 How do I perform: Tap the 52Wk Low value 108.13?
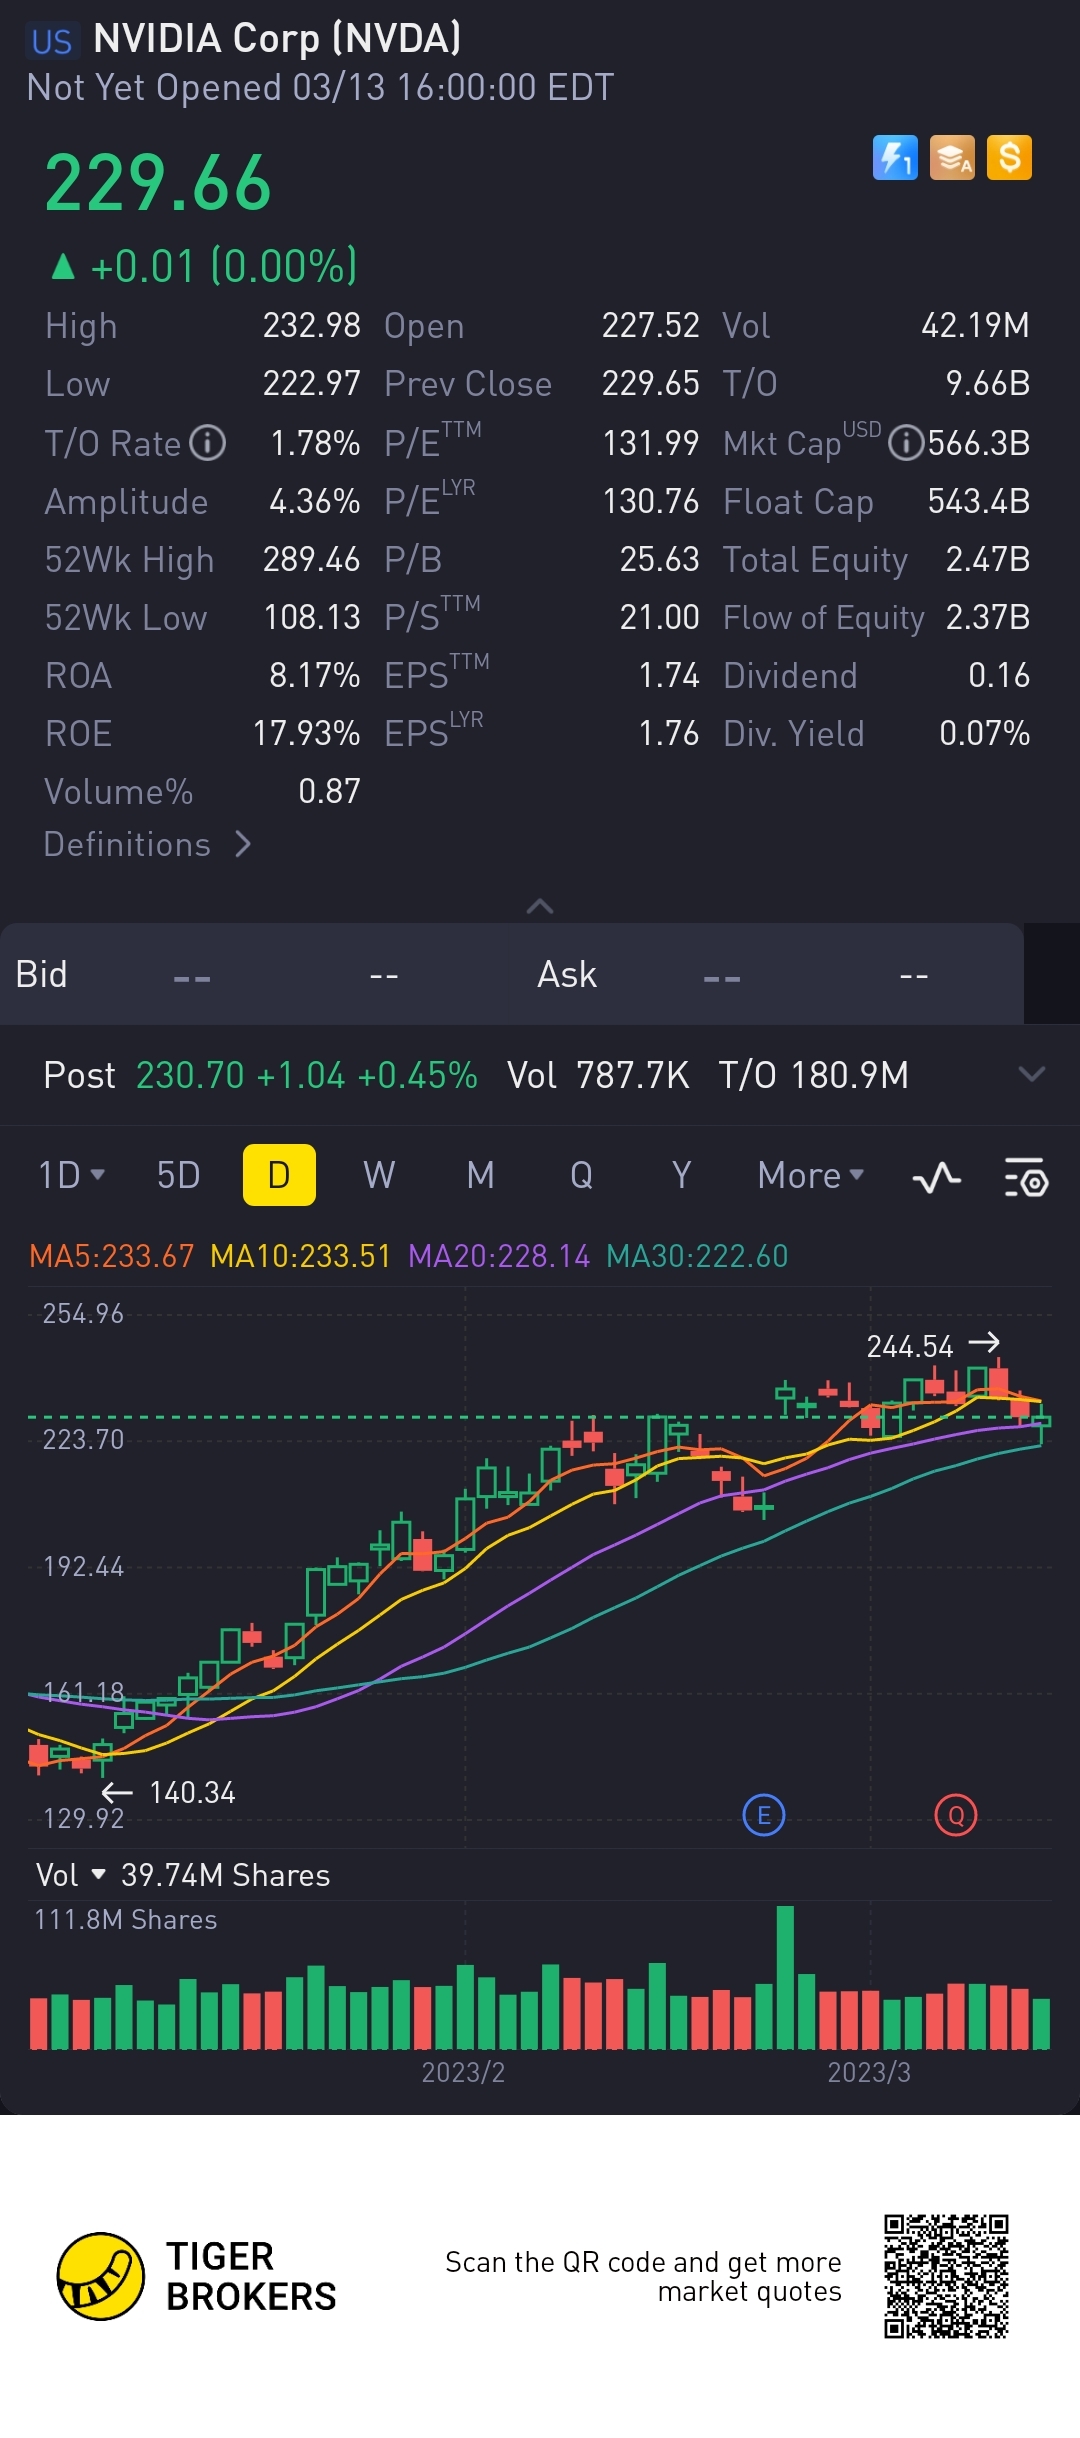point(312,617)
